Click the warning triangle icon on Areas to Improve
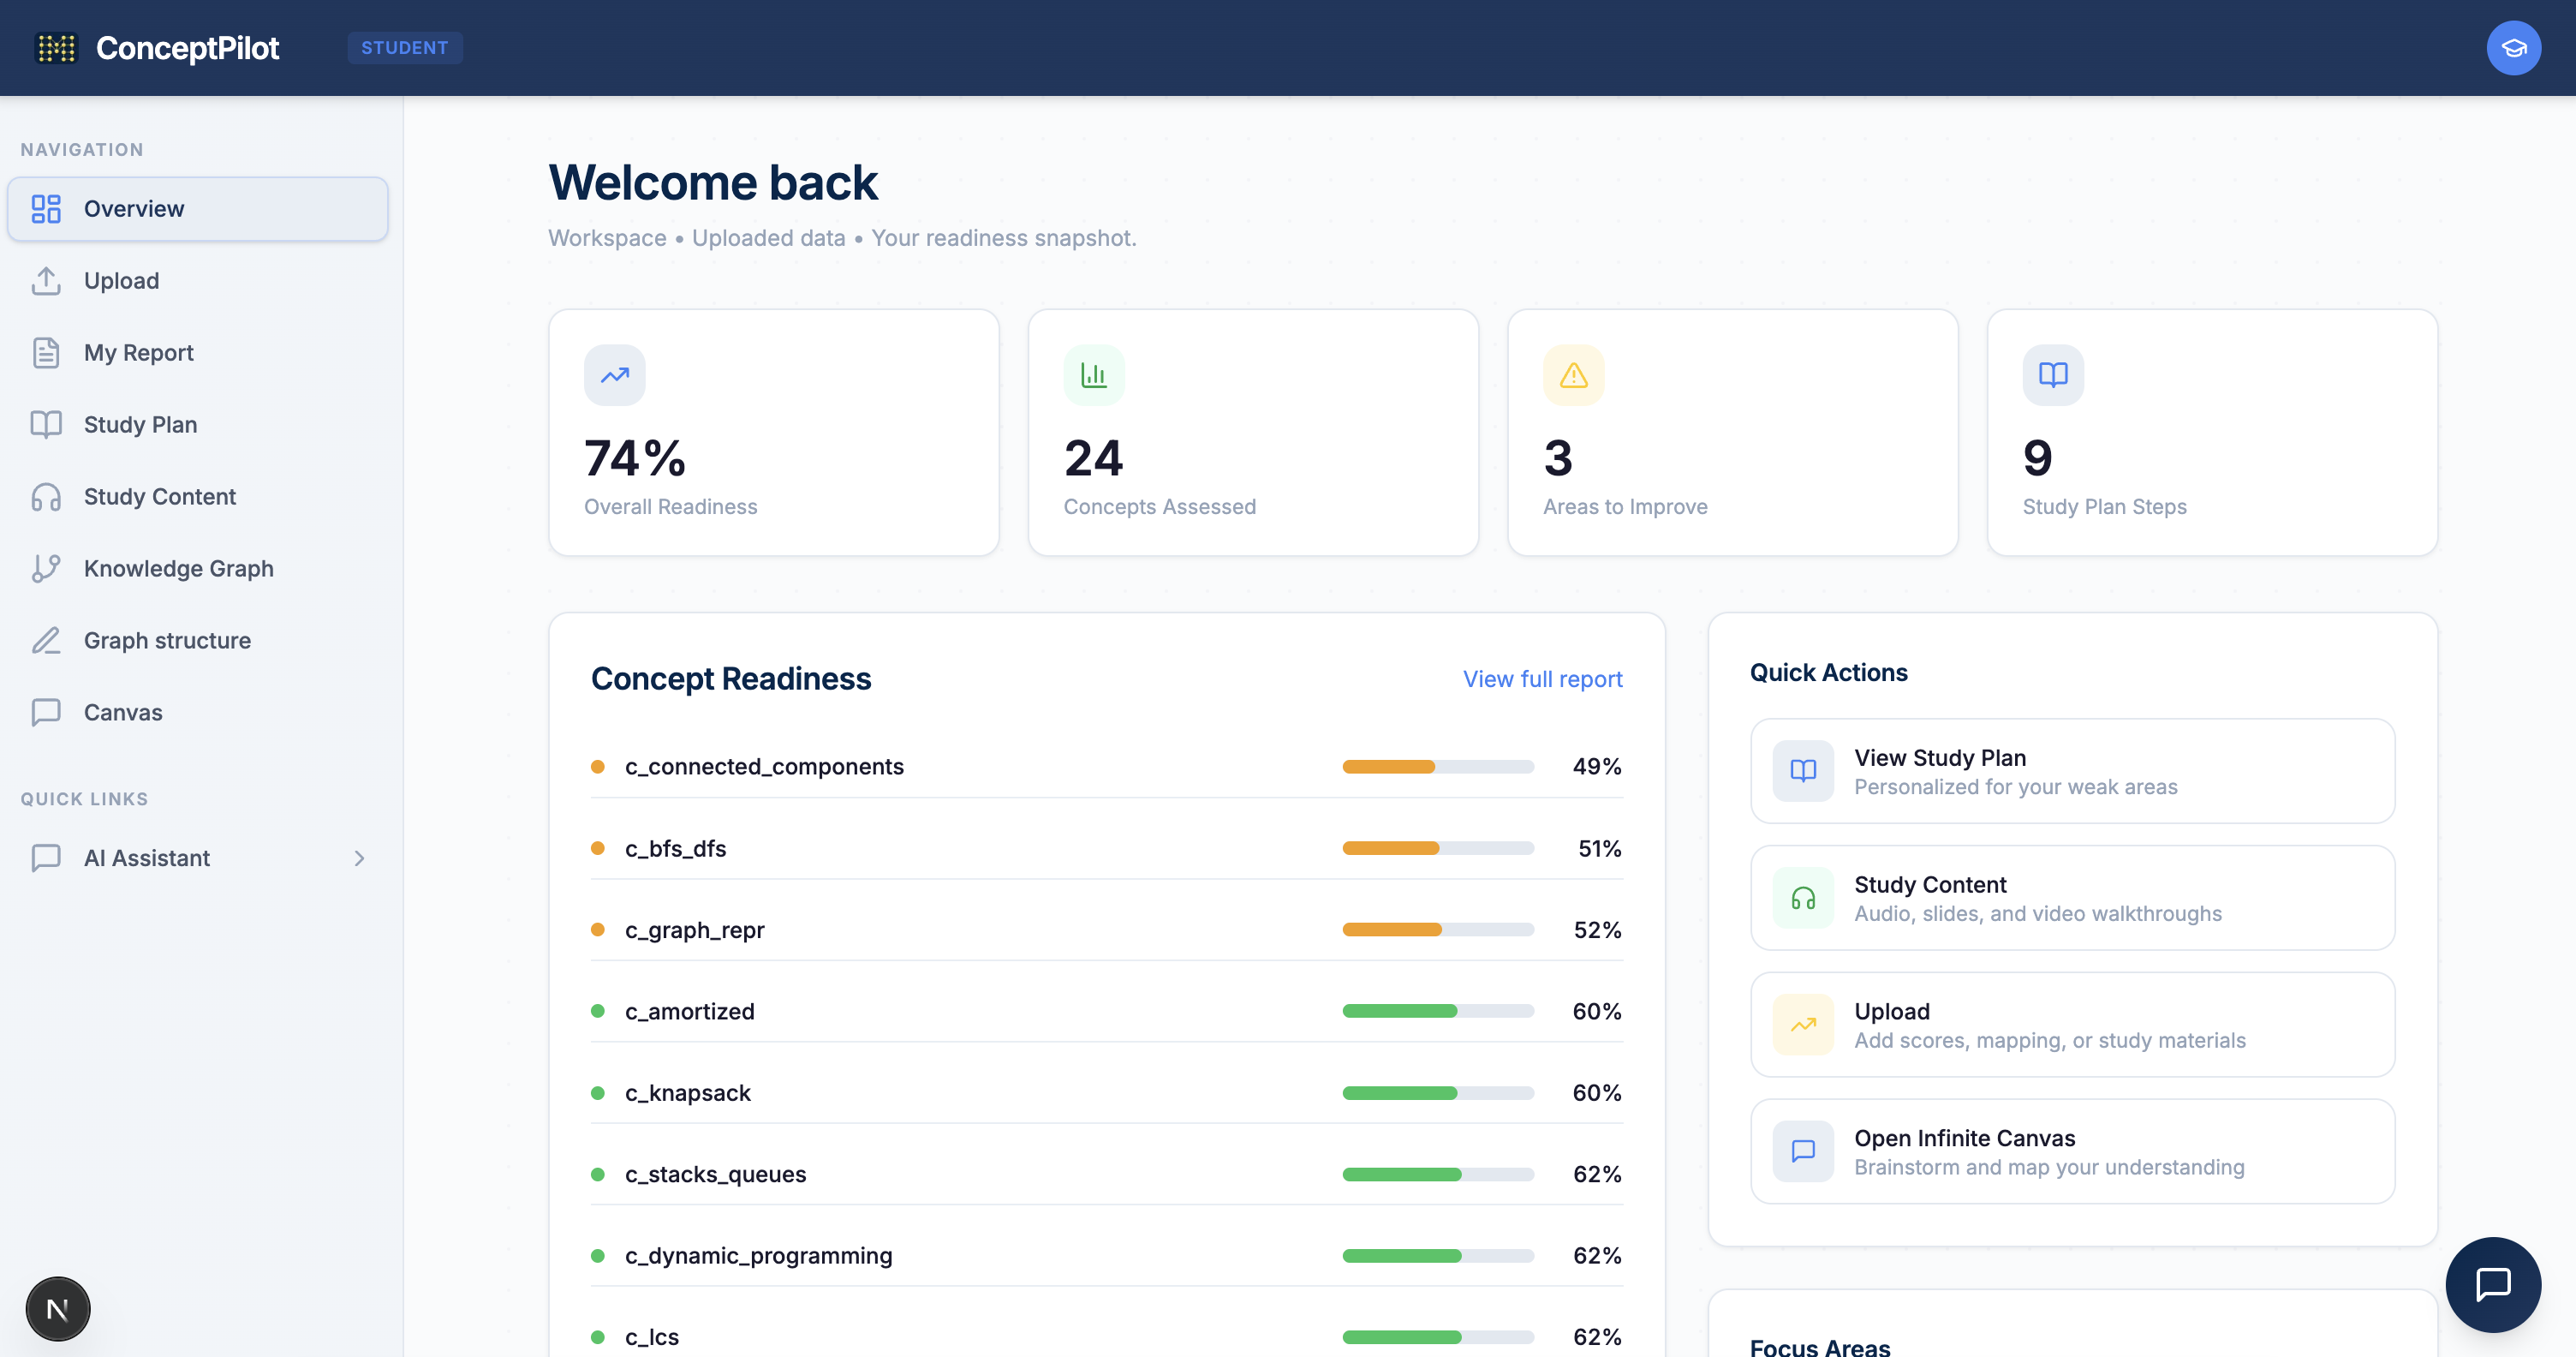This screenshot has width=2576, height=1357. [1573, 375]
